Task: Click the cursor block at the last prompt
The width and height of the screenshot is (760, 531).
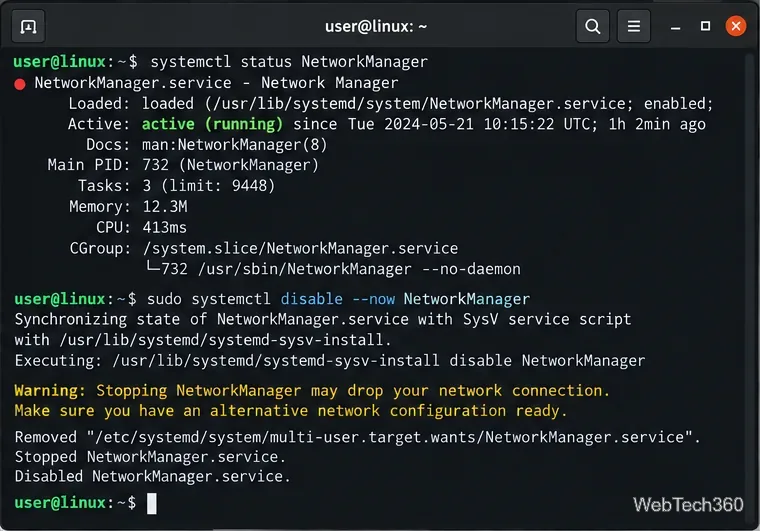Action: (x=152, y=503)
